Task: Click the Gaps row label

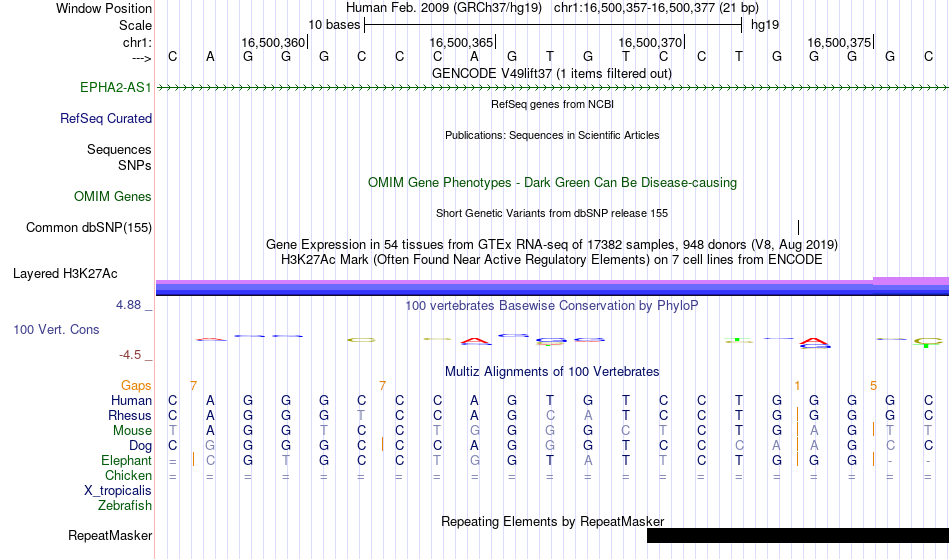Action: (136, 386)
